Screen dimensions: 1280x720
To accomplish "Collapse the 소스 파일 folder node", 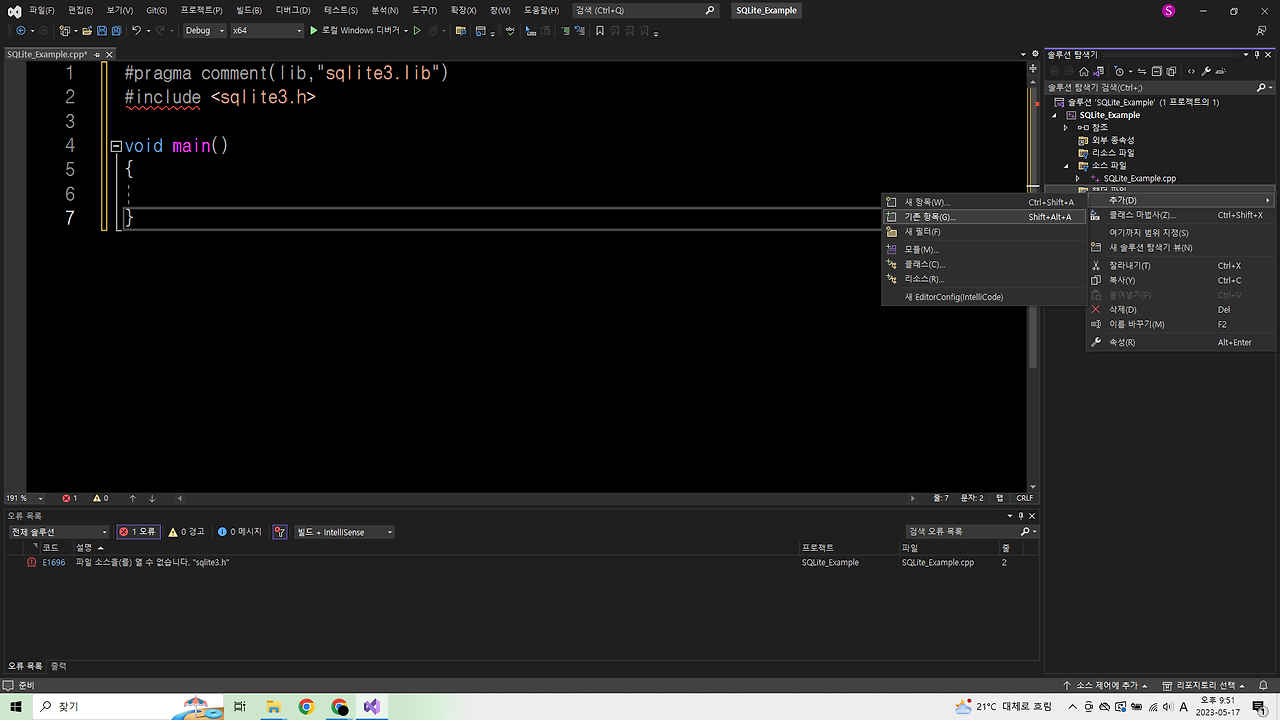I will tap(1066, 165).
